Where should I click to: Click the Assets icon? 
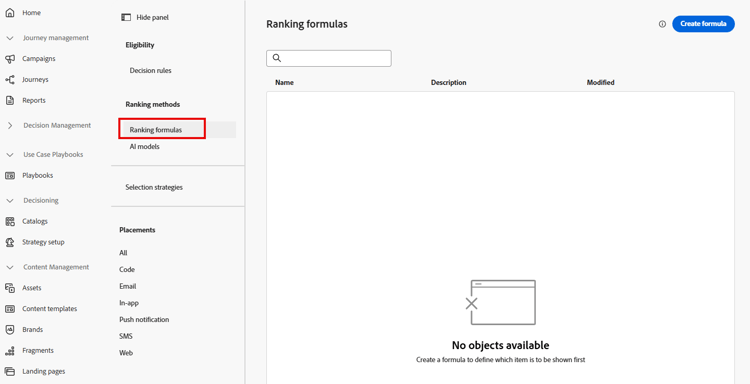(10, 288)
